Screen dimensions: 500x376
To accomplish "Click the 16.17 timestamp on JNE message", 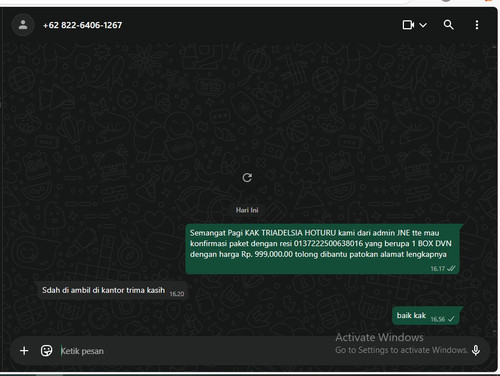I will (437, 269).
